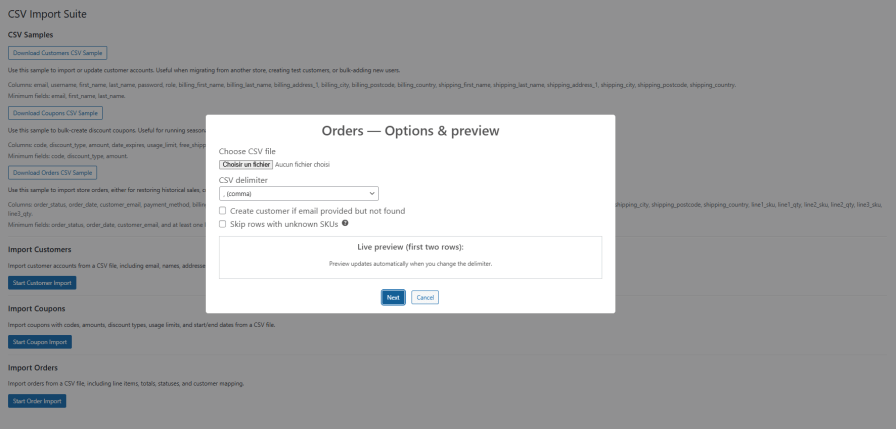Tick the Skip rows with unknown SKUs checkbox
Viewport: 896px width, 429px height.
coord(223,225)
